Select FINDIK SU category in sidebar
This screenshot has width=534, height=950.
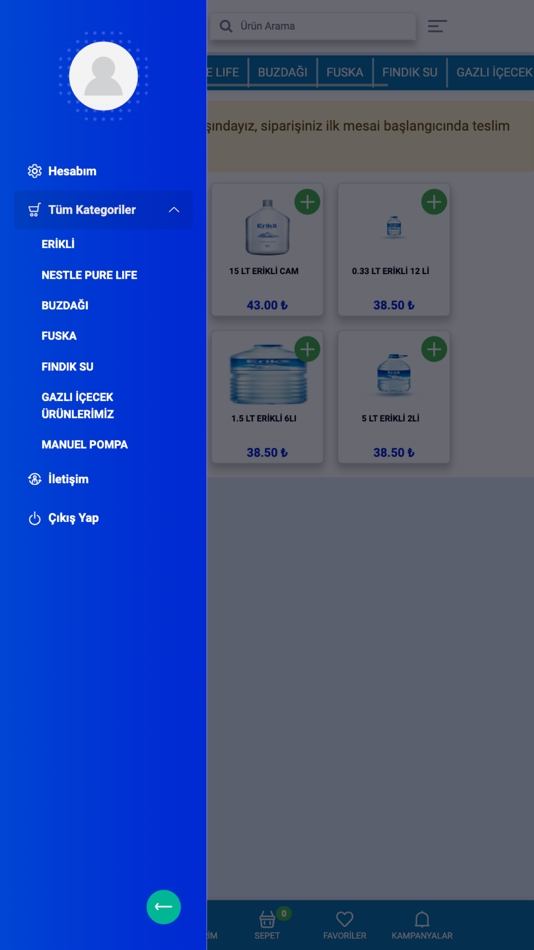(67, 367)
